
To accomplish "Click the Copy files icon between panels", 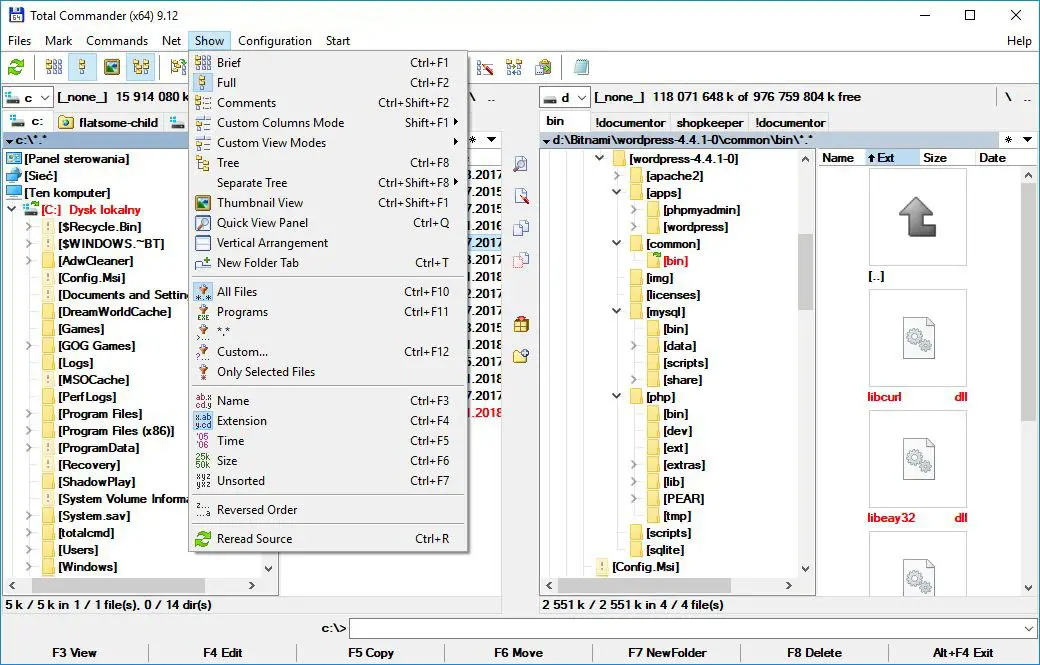I will (521, 227).
